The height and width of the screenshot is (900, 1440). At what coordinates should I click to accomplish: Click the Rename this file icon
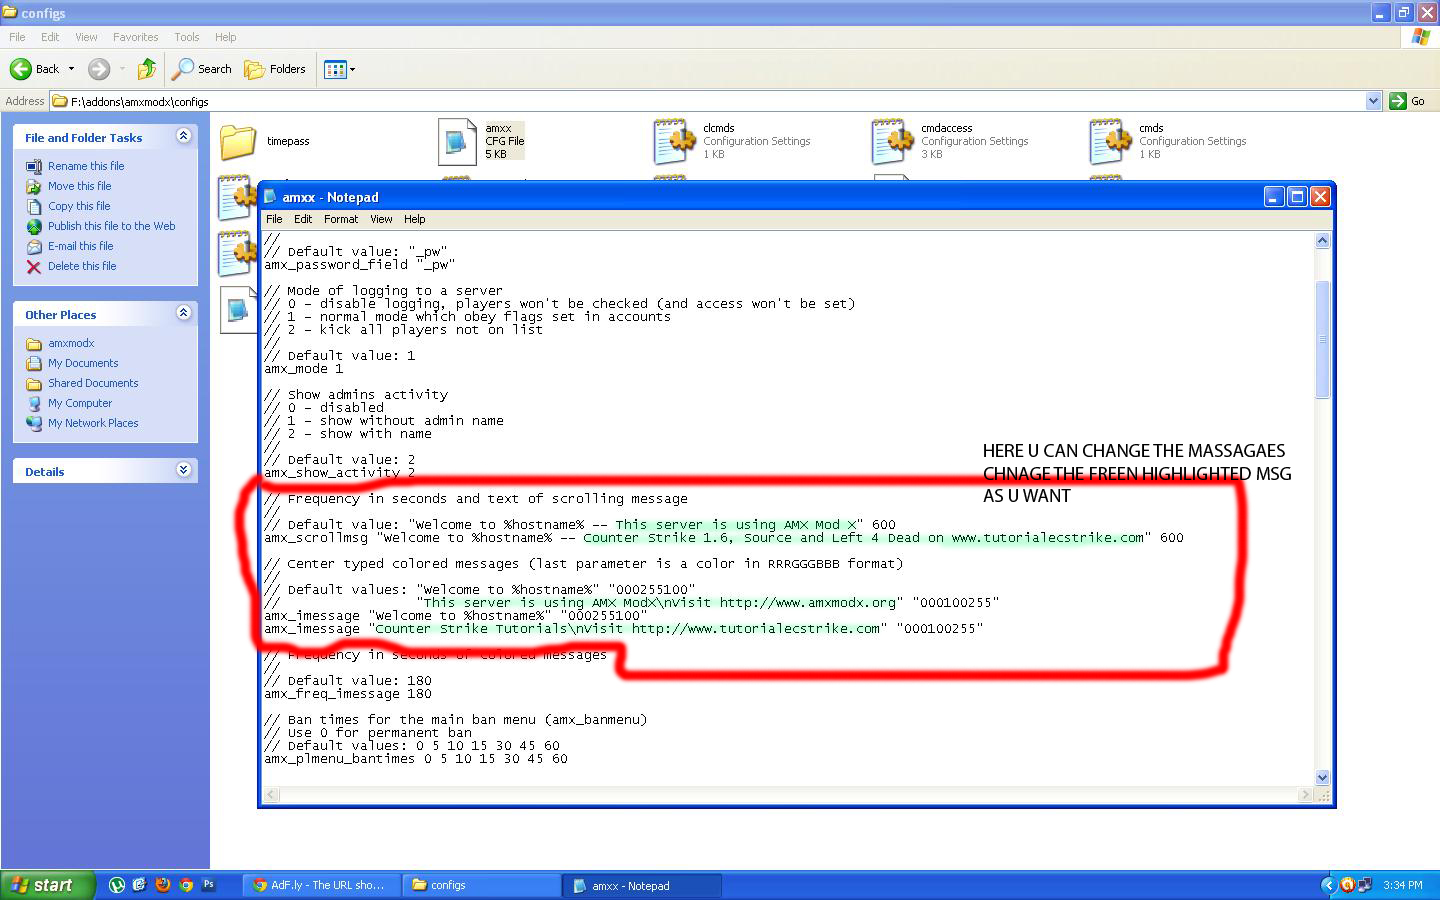point(34,166)
